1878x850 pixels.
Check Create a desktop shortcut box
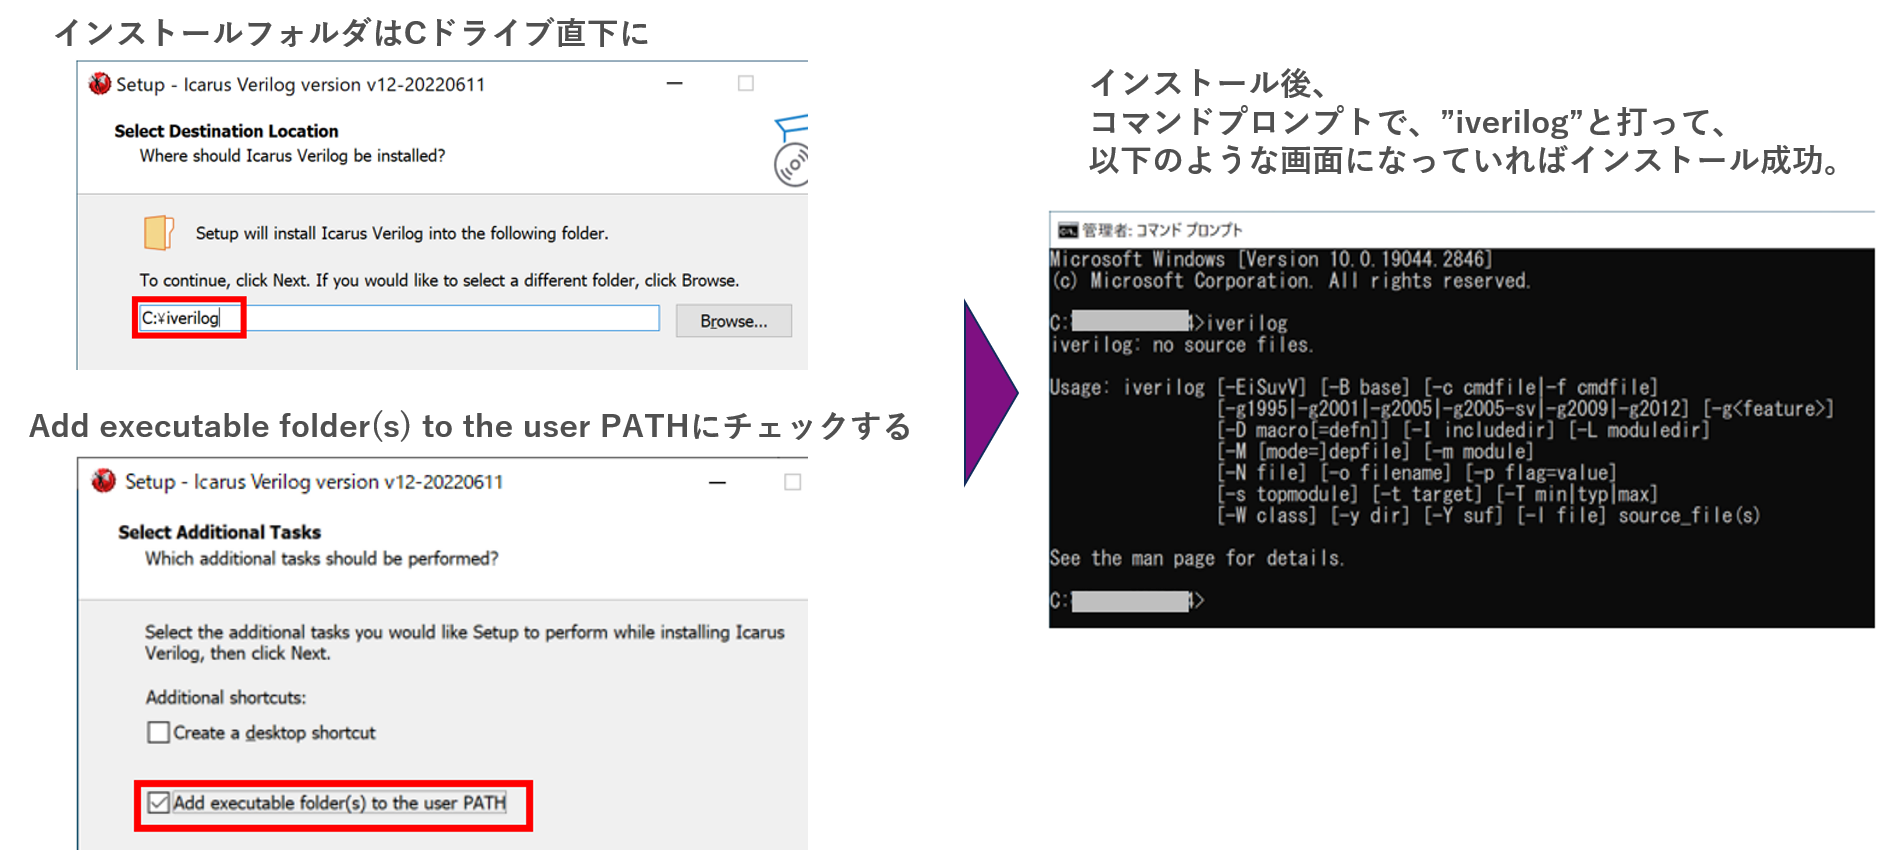[x=158, y=732]
